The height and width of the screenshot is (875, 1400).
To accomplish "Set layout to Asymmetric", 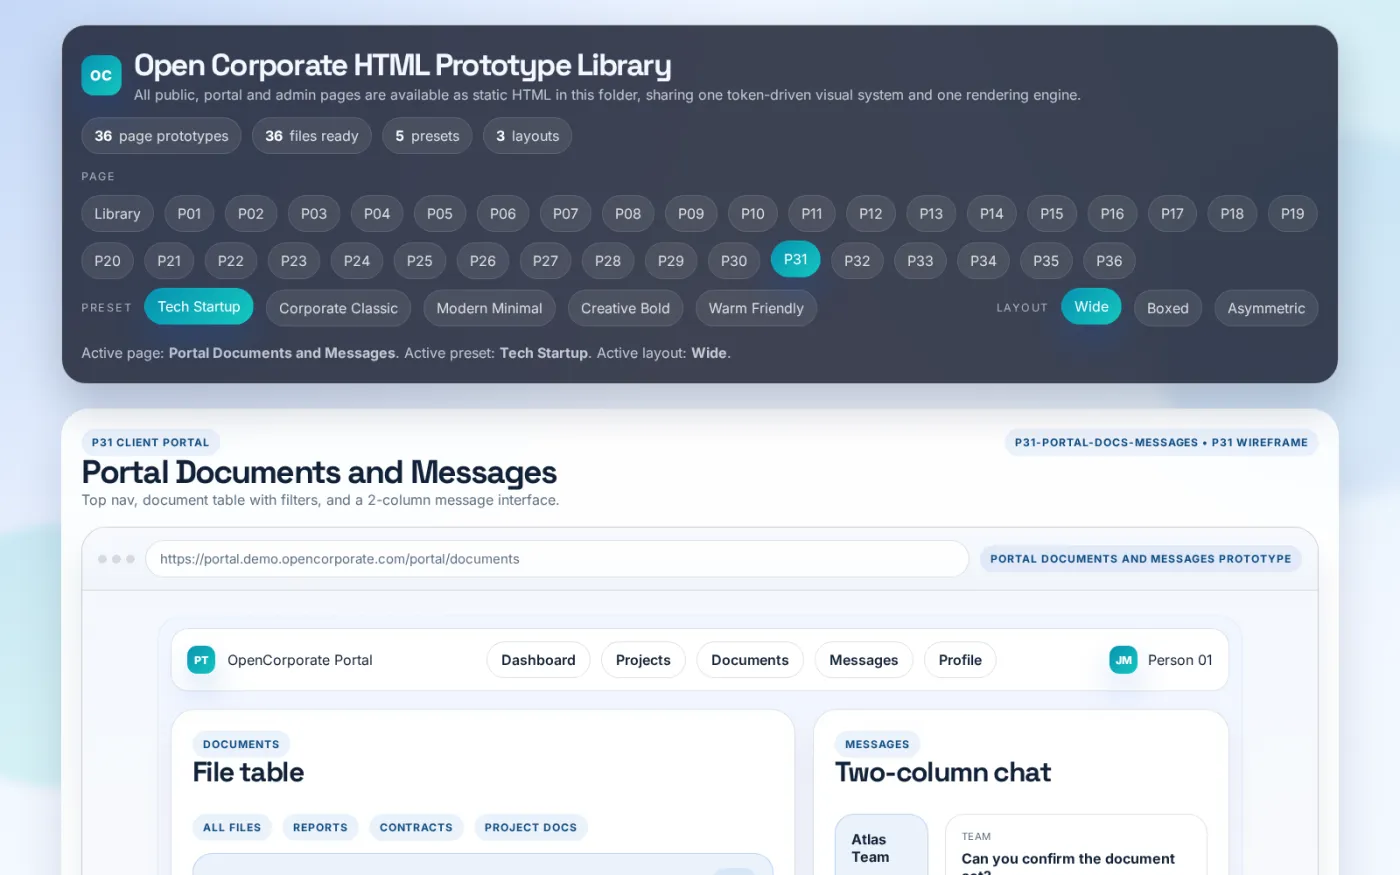I will (x=1266, y=308).
